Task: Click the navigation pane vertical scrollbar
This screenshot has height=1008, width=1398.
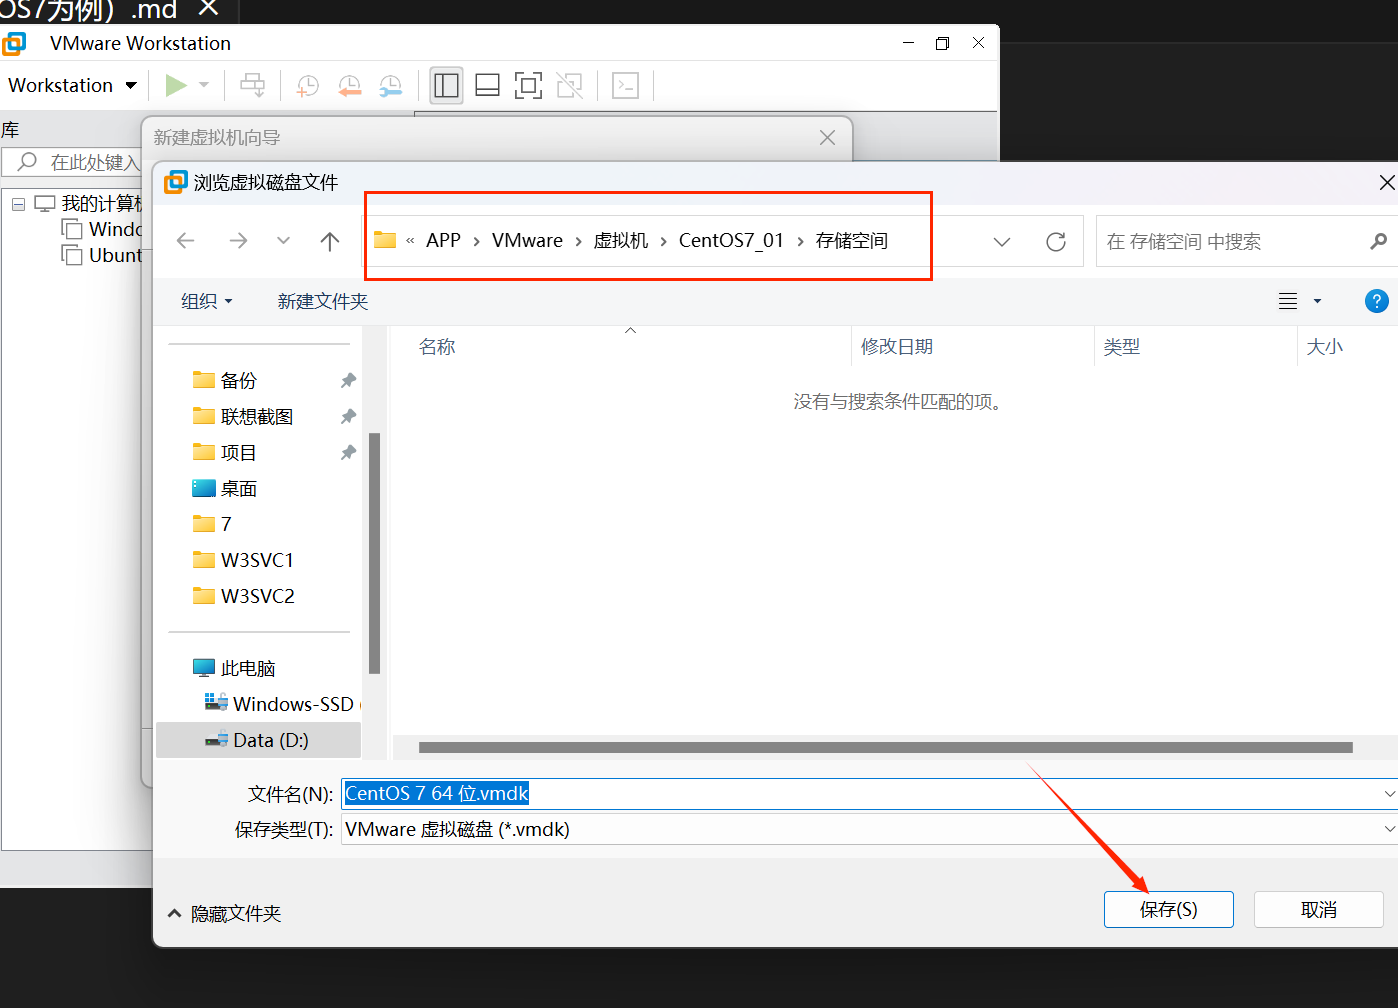Action: click(375, 553)
